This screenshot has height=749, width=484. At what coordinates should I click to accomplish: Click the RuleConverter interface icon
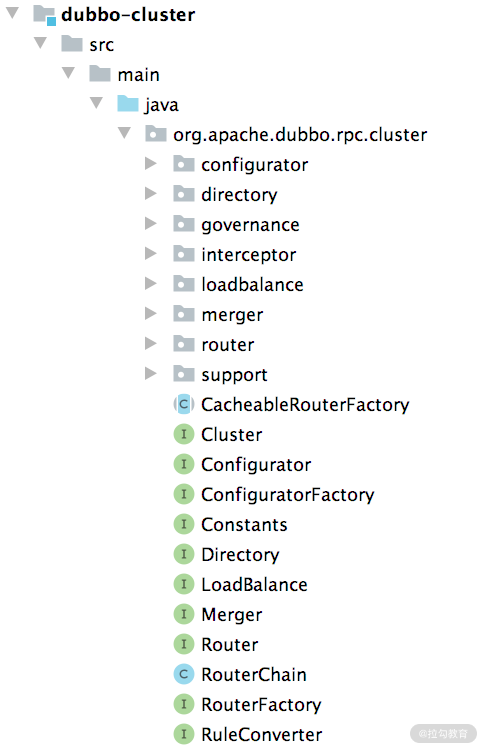(x=183, y=734)
